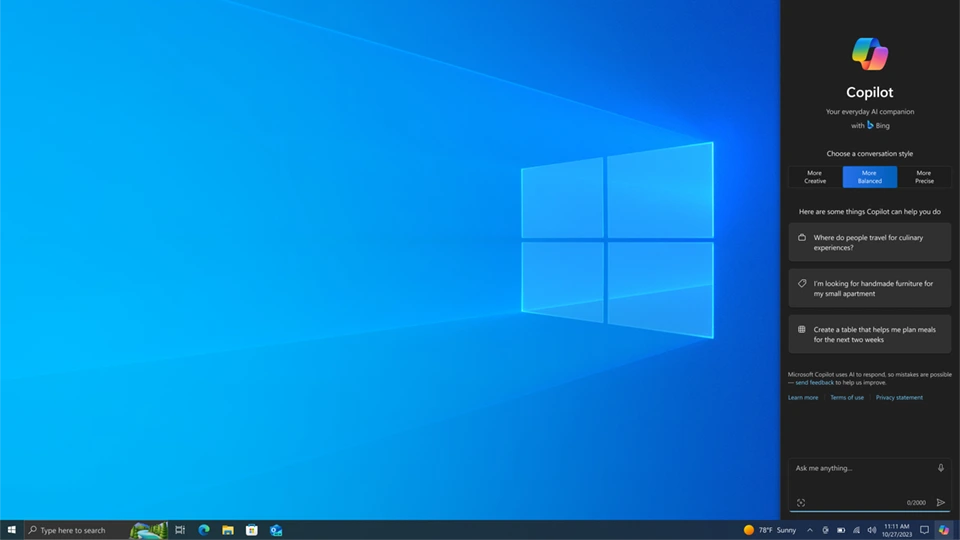The image size is (960, 540).
Task: Click the send message arrow icon
Action: tap(940, 503)
